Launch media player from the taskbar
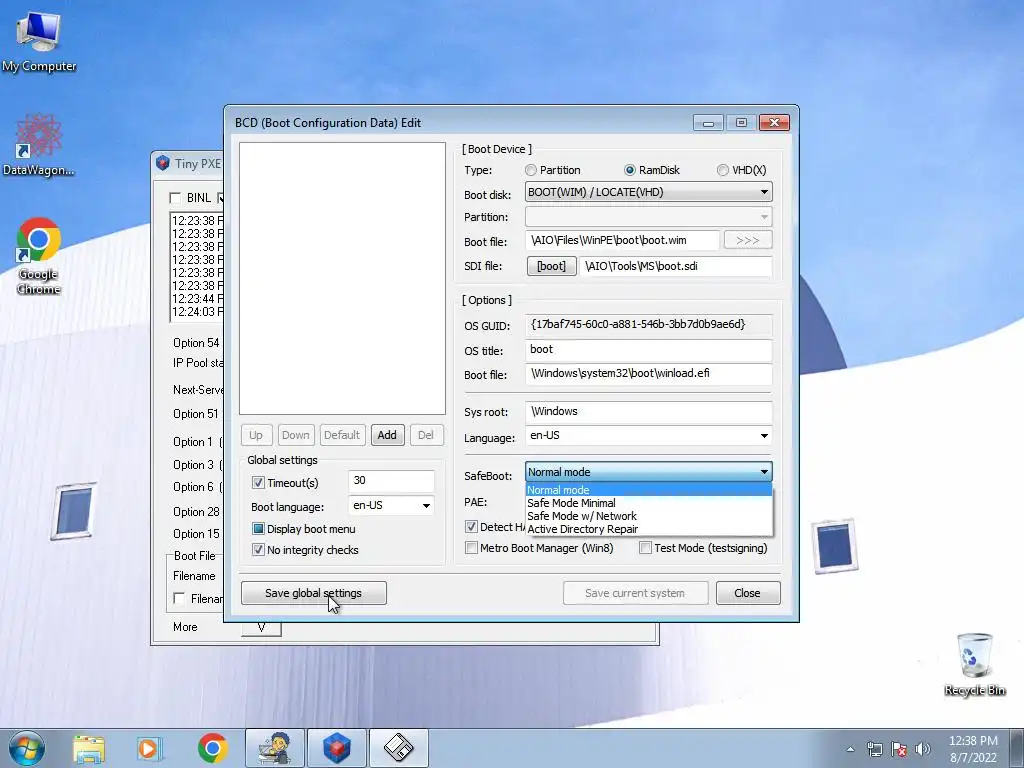 pyautogui.click(x=149, y=748)
